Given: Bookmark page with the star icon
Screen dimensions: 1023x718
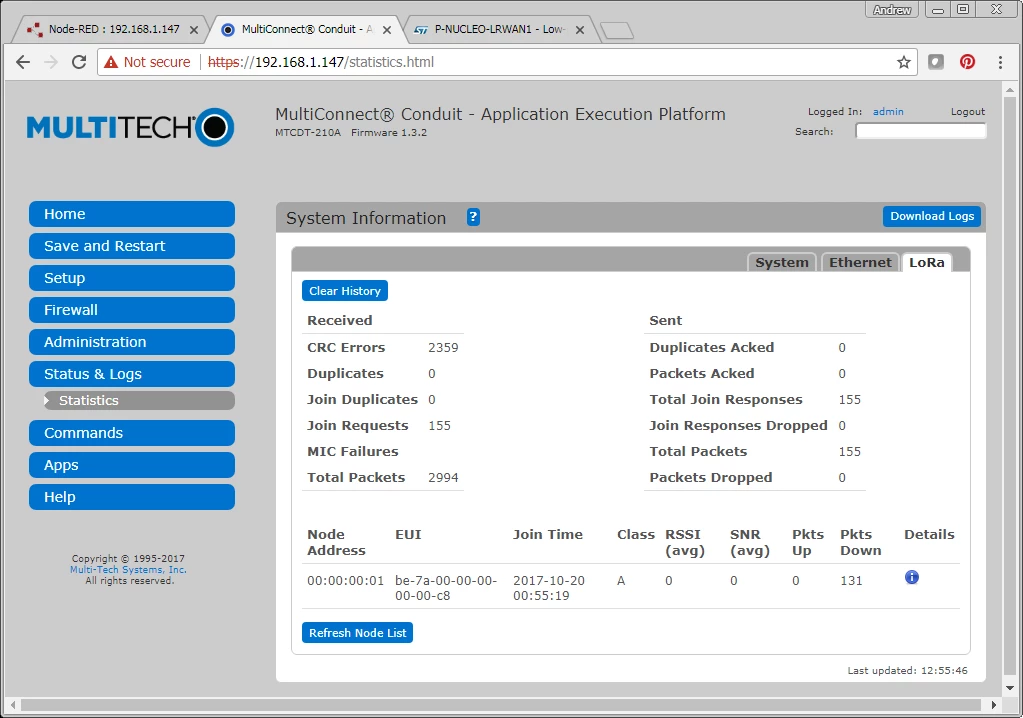Looking at the screenshot, I should [x=904, y=62].
